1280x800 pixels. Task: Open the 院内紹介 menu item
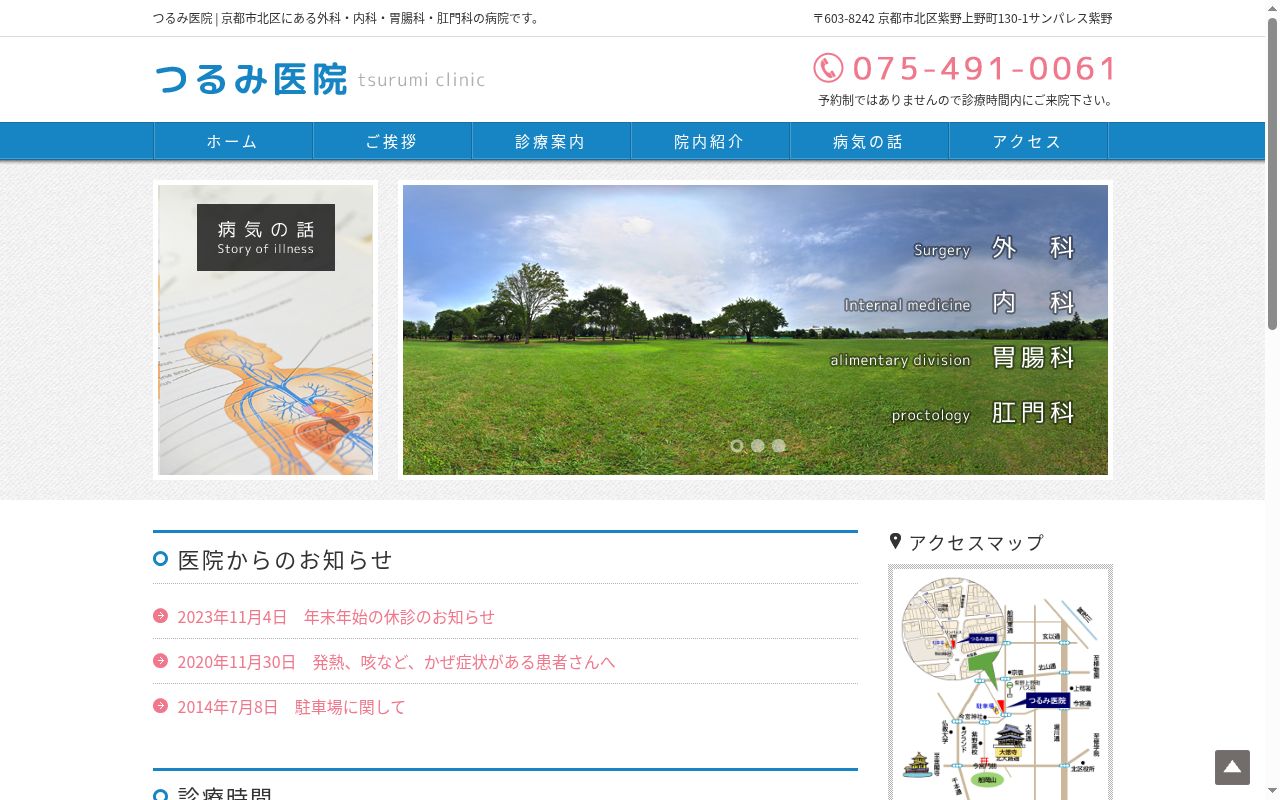coord(710,141)
